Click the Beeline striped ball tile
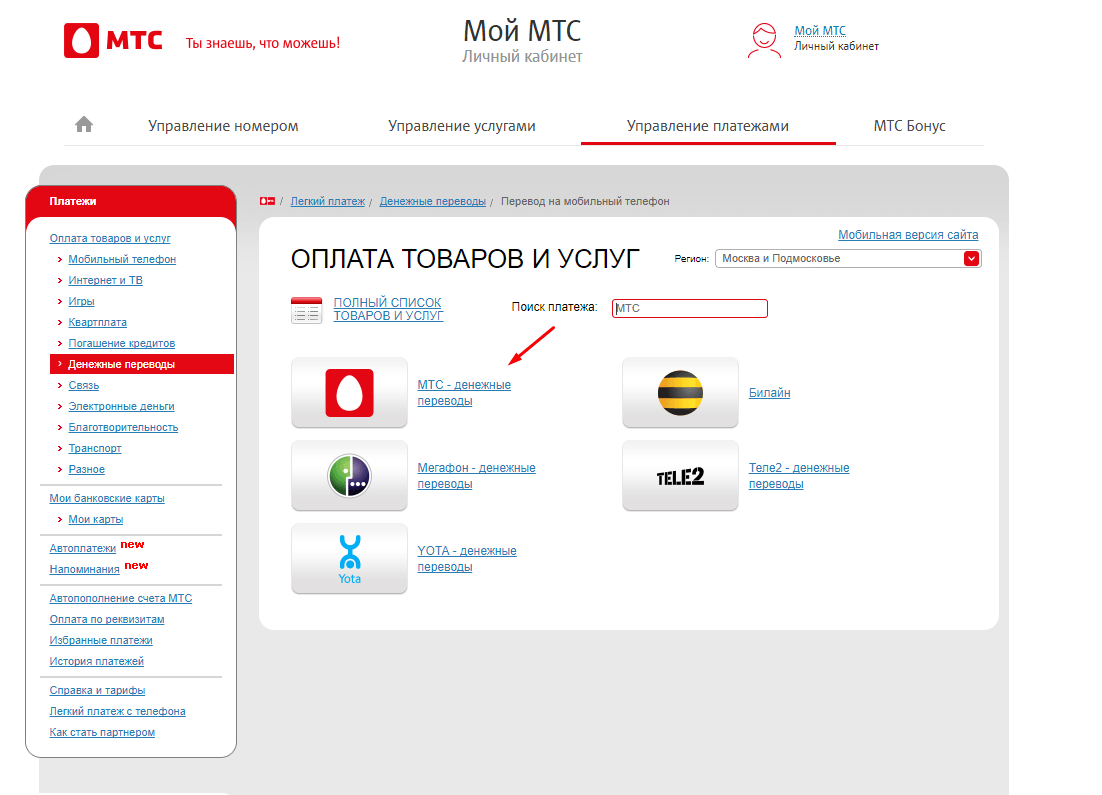 tap(680, 392)
